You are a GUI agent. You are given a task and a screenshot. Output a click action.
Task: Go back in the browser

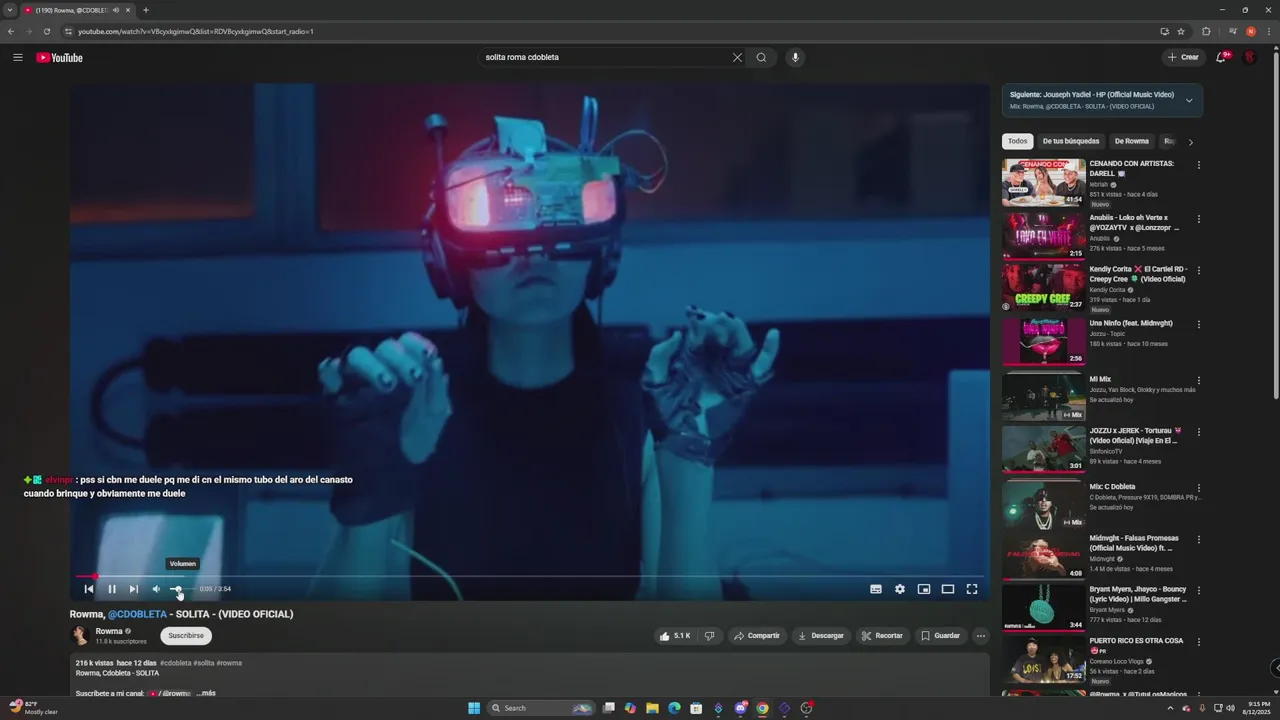click(11, 31)
